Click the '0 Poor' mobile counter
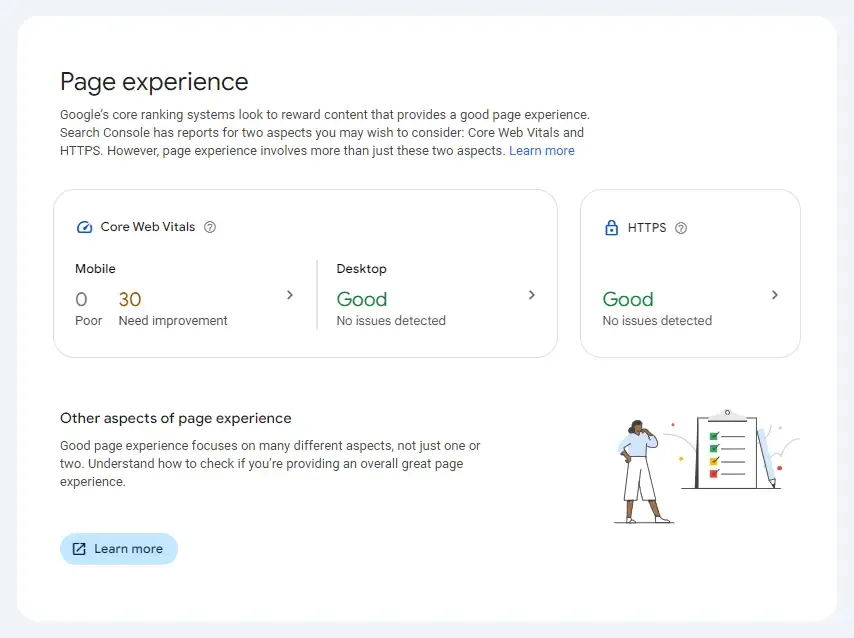This screenshot has width=854, height=638. pos(88,308)
